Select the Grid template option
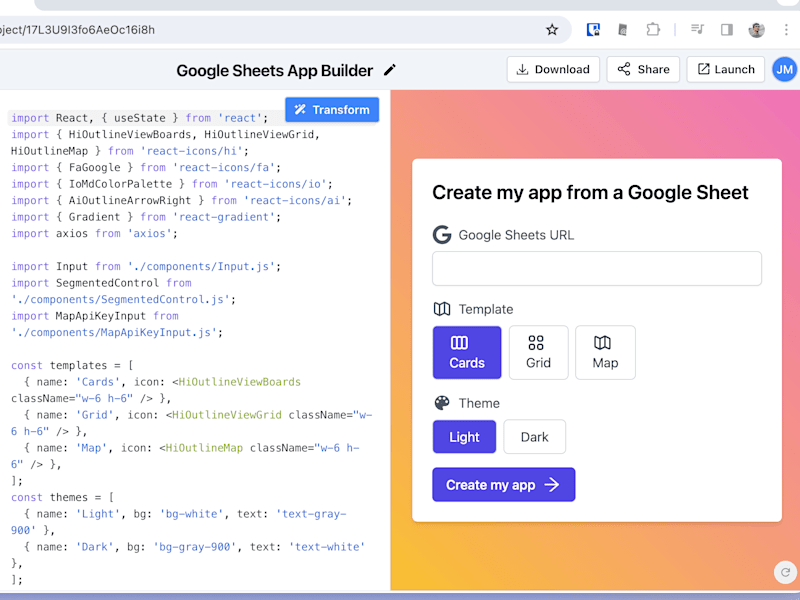Viewport: 800px width, 600px height. pos(538,353)
